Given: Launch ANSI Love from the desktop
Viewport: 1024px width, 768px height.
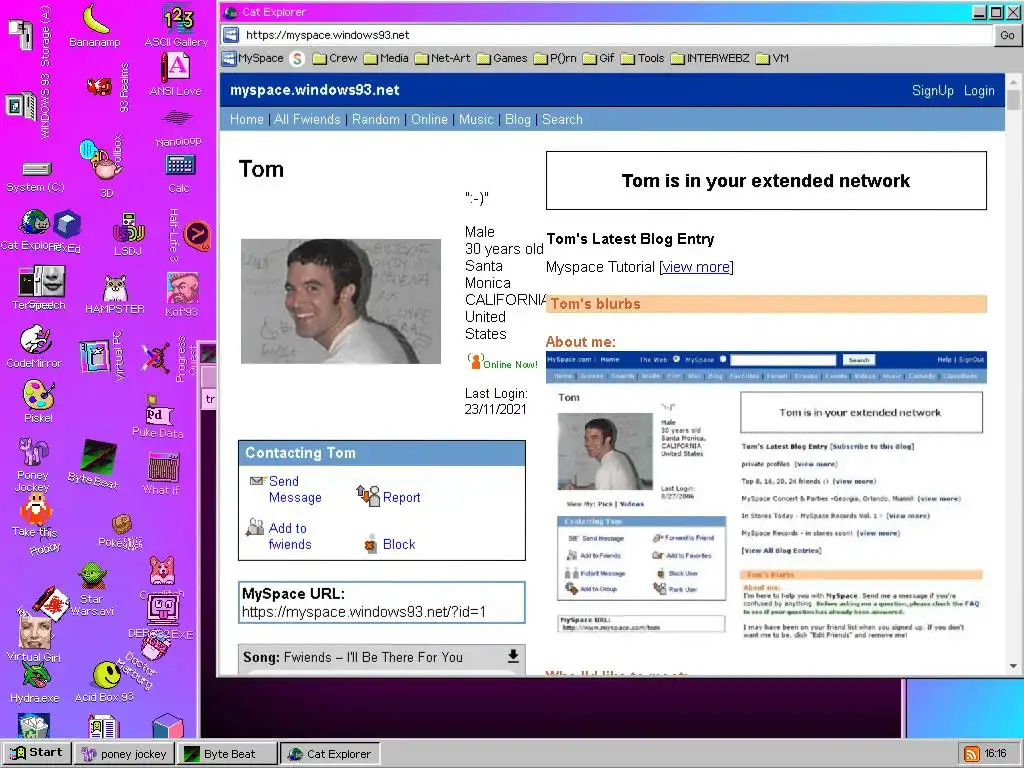Looking at the screenshot, I should point(176,73).
